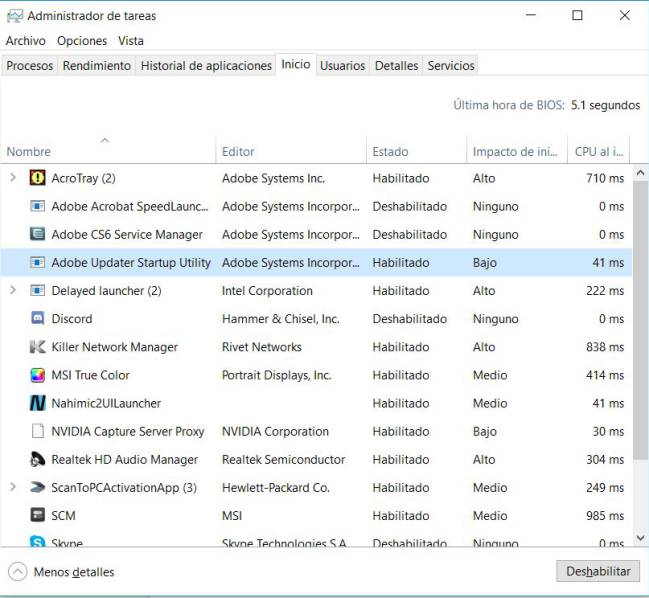Click the ScanToPCActivationApp icon

coord(38,487)
